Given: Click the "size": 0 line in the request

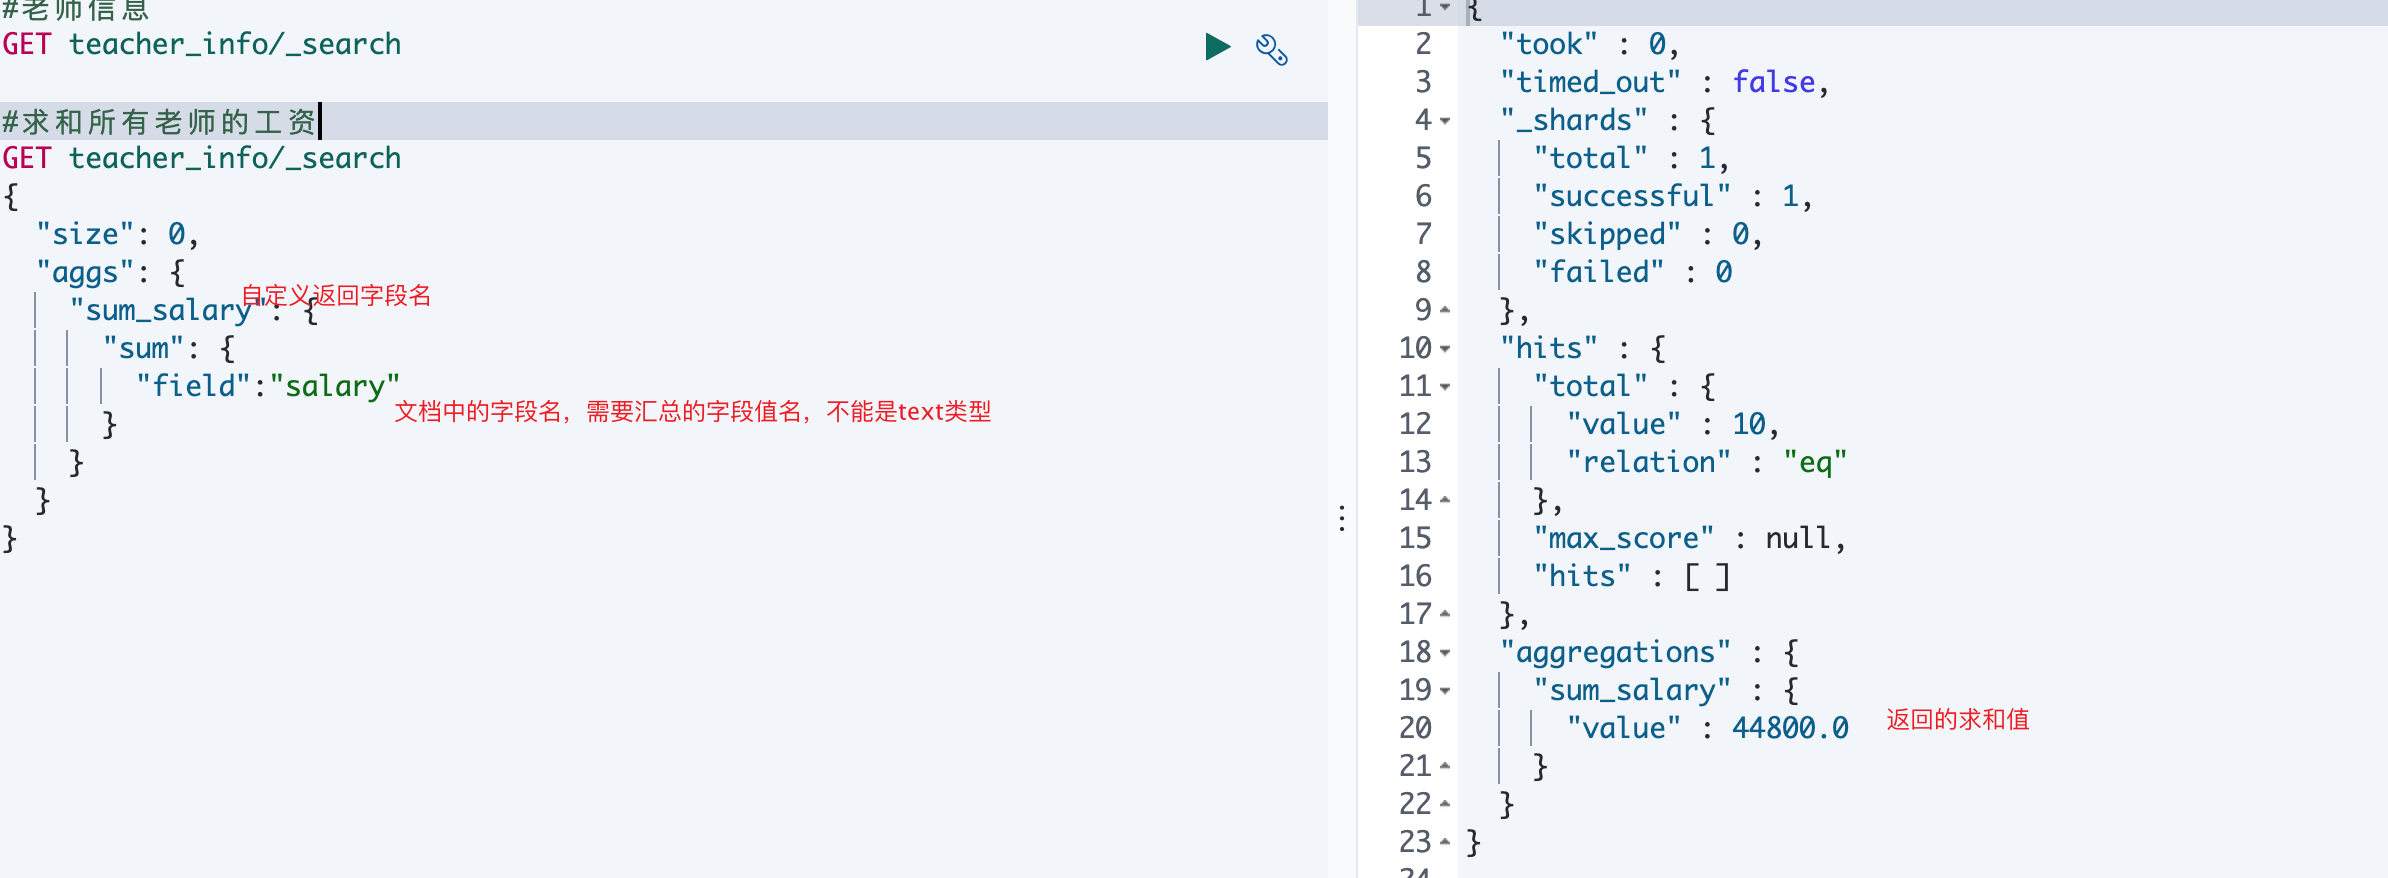Looking at the screenshot, I should [x=118, y=235].
